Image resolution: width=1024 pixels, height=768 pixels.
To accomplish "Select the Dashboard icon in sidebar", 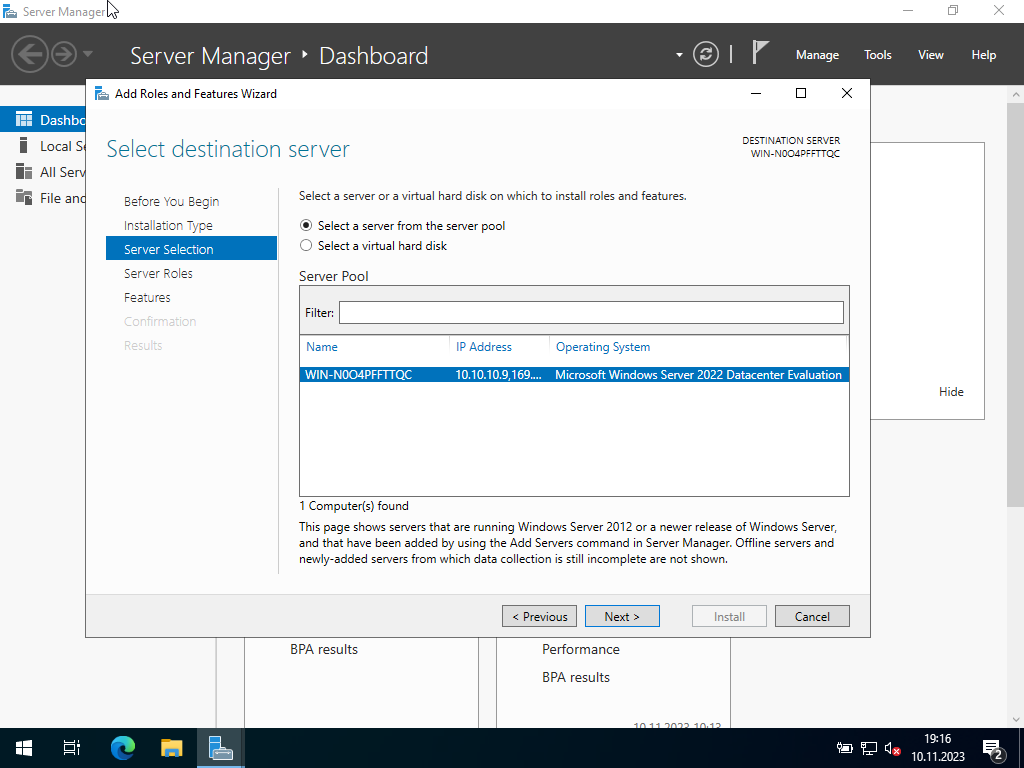I will click(24, 120).
